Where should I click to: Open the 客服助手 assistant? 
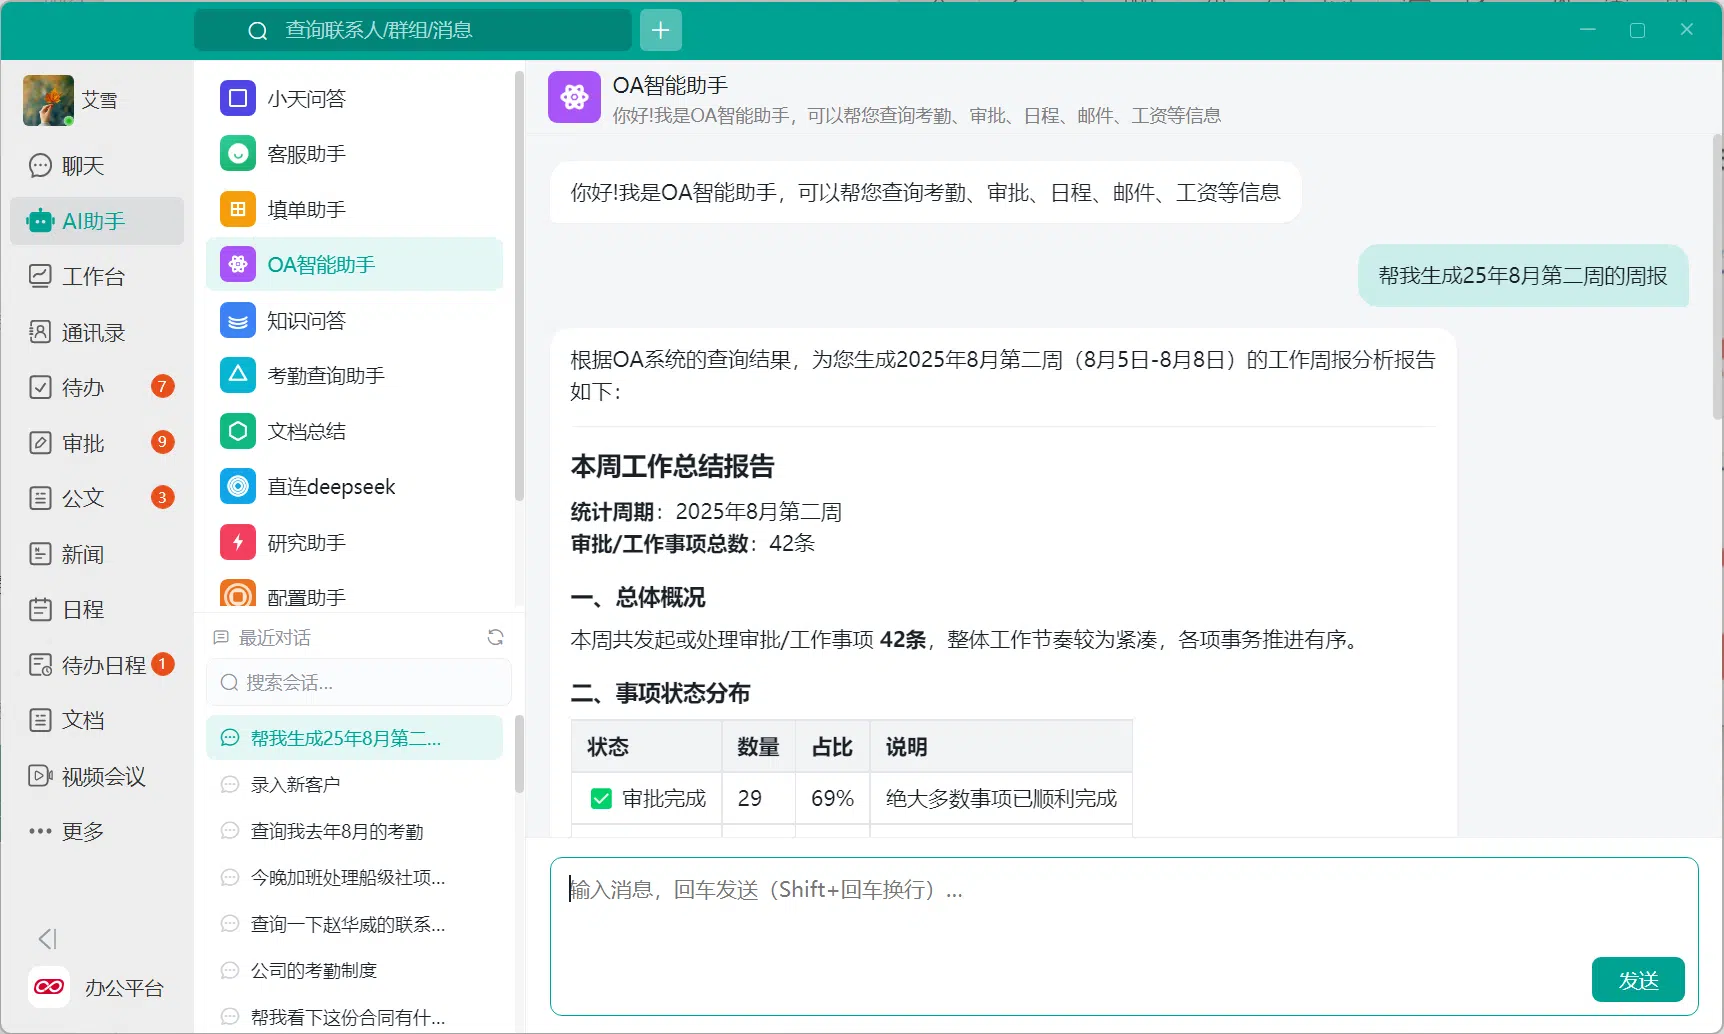coord(354,154)
